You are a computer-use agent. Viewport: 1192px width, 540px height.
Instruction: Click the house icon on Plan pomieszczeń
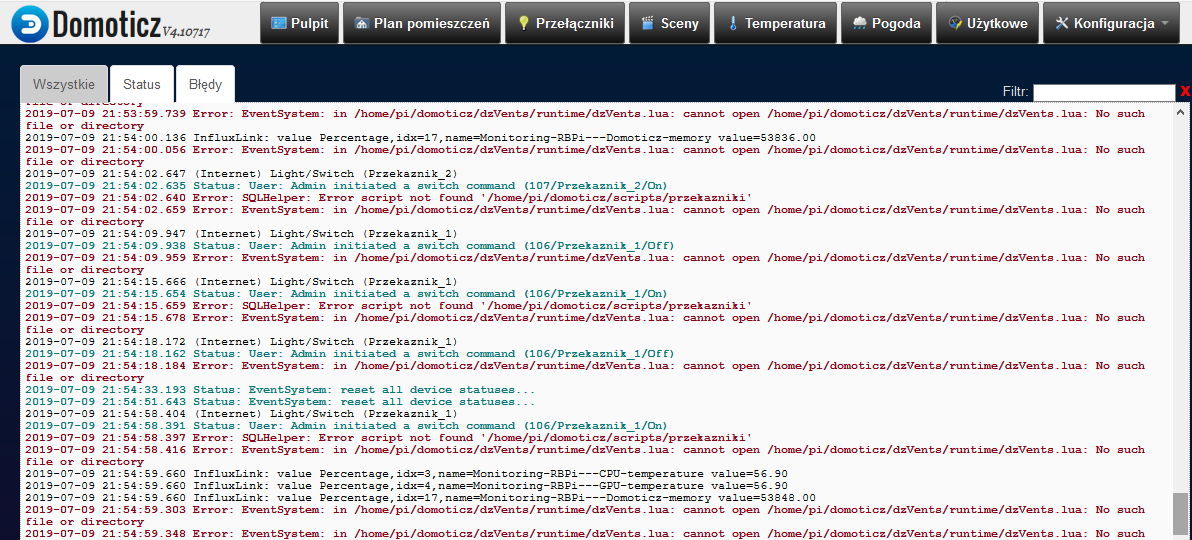(362, 23)
